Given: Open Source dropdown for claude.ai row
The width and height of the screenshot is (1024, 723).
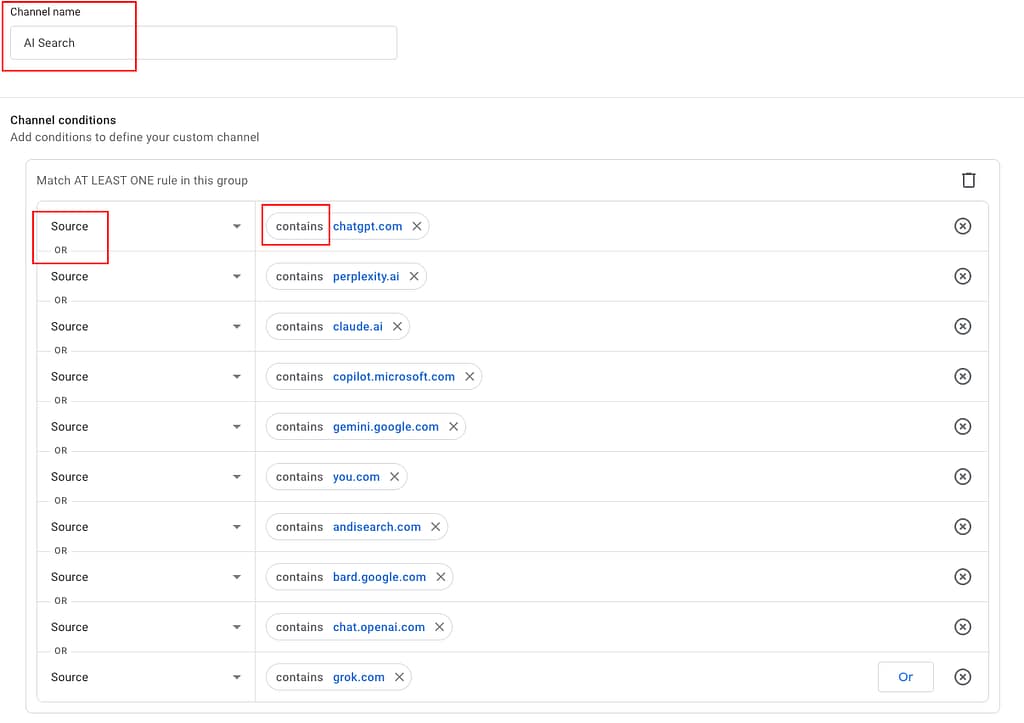Looking at the screenshot, I should (x=146, y=326).
